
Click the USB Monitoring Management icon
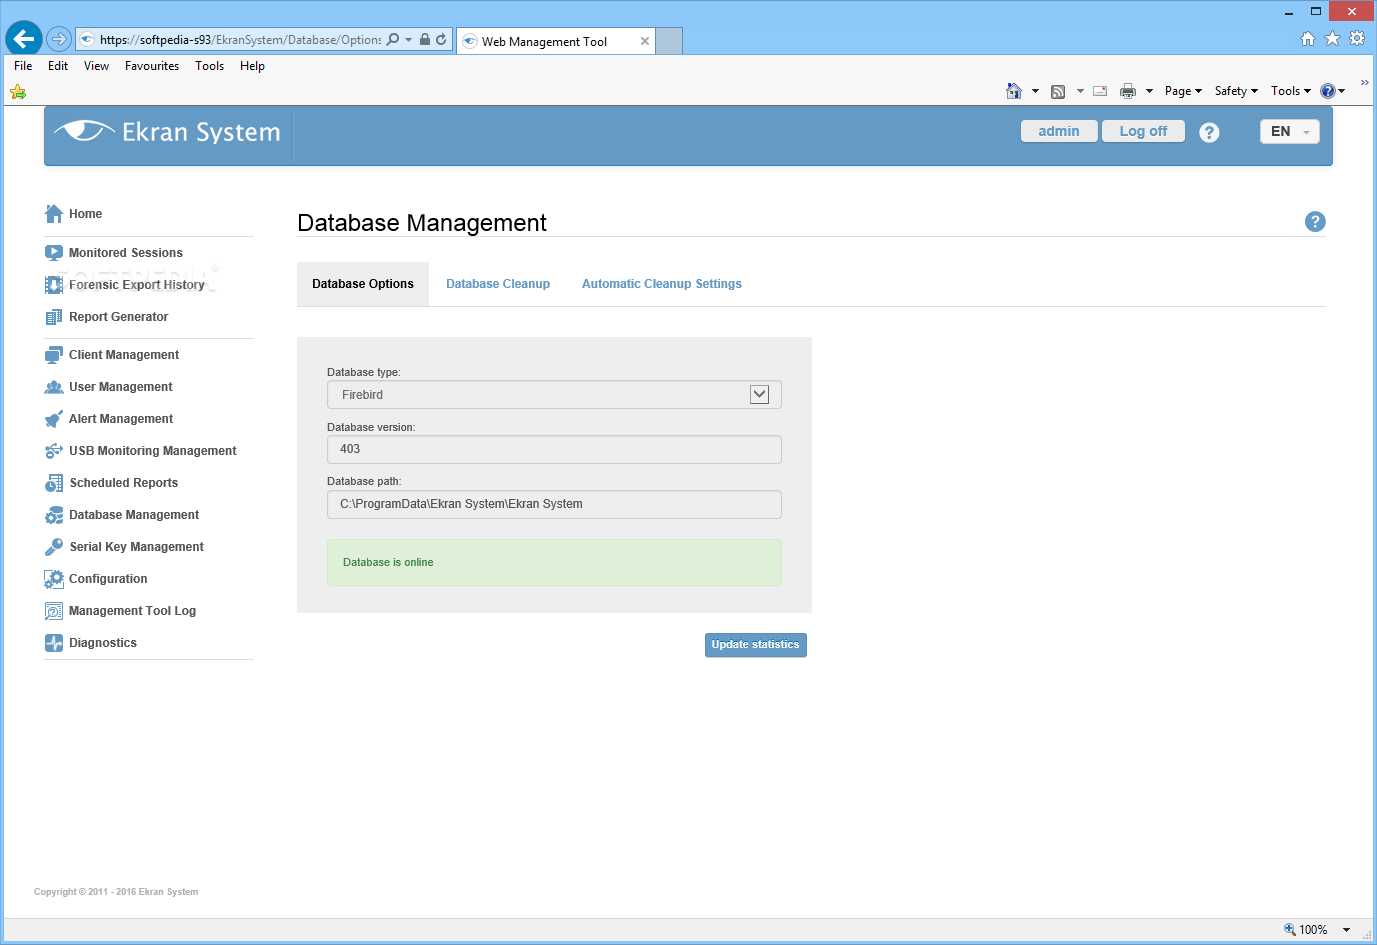(x=54, y=451)
